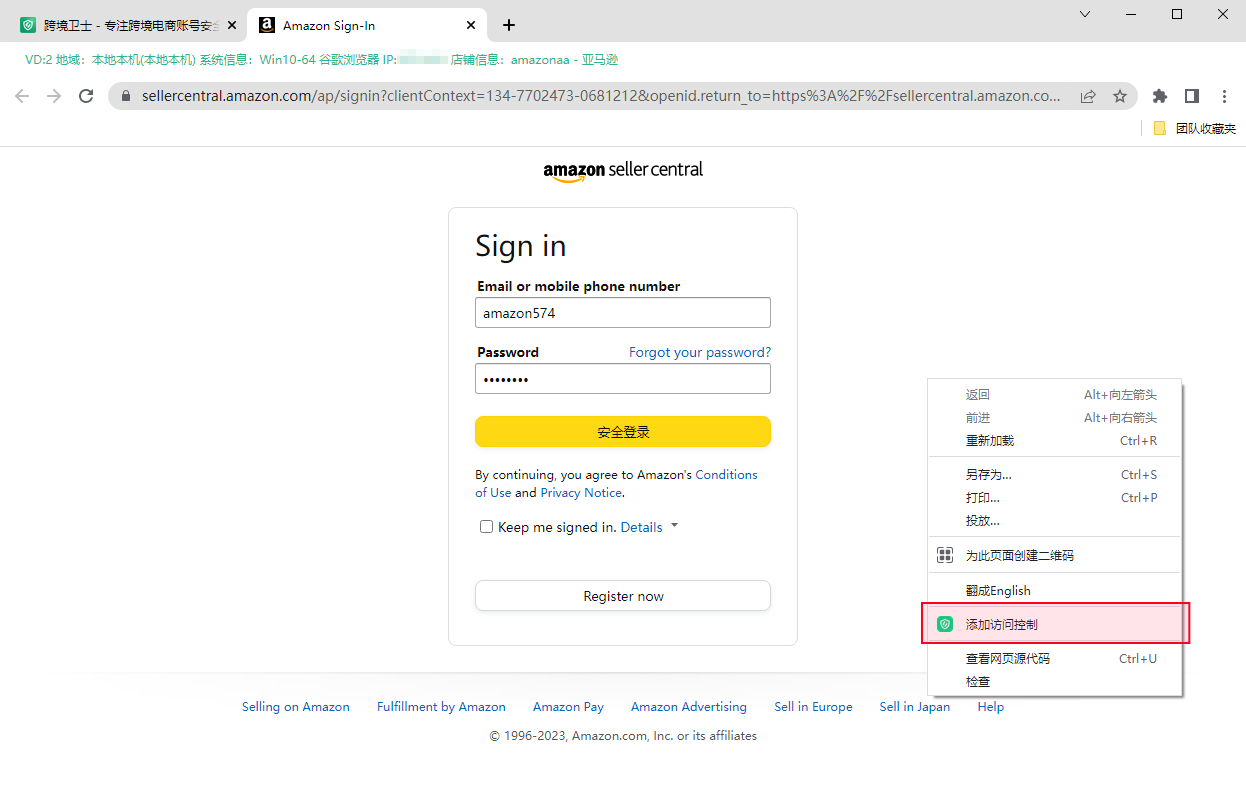
Task: Open the Amazon Pay footer link
Action: coord(568,707)
